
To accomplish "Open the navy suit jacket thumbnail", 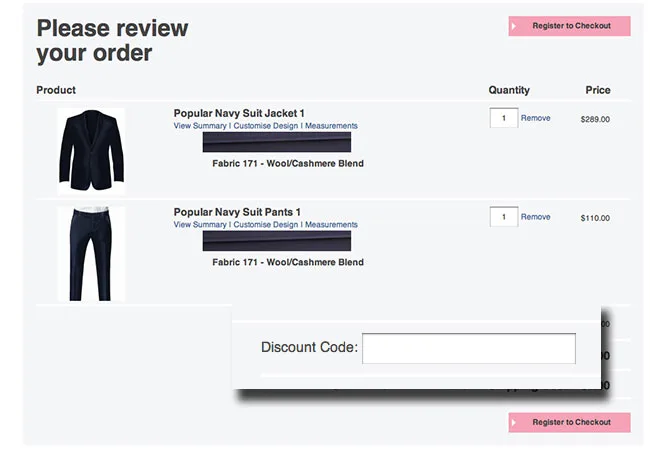I will pos(91,149).
